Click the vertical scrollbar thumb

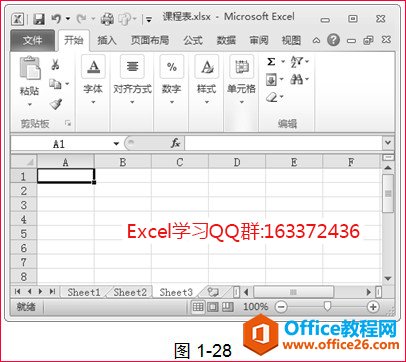point(388,193)
